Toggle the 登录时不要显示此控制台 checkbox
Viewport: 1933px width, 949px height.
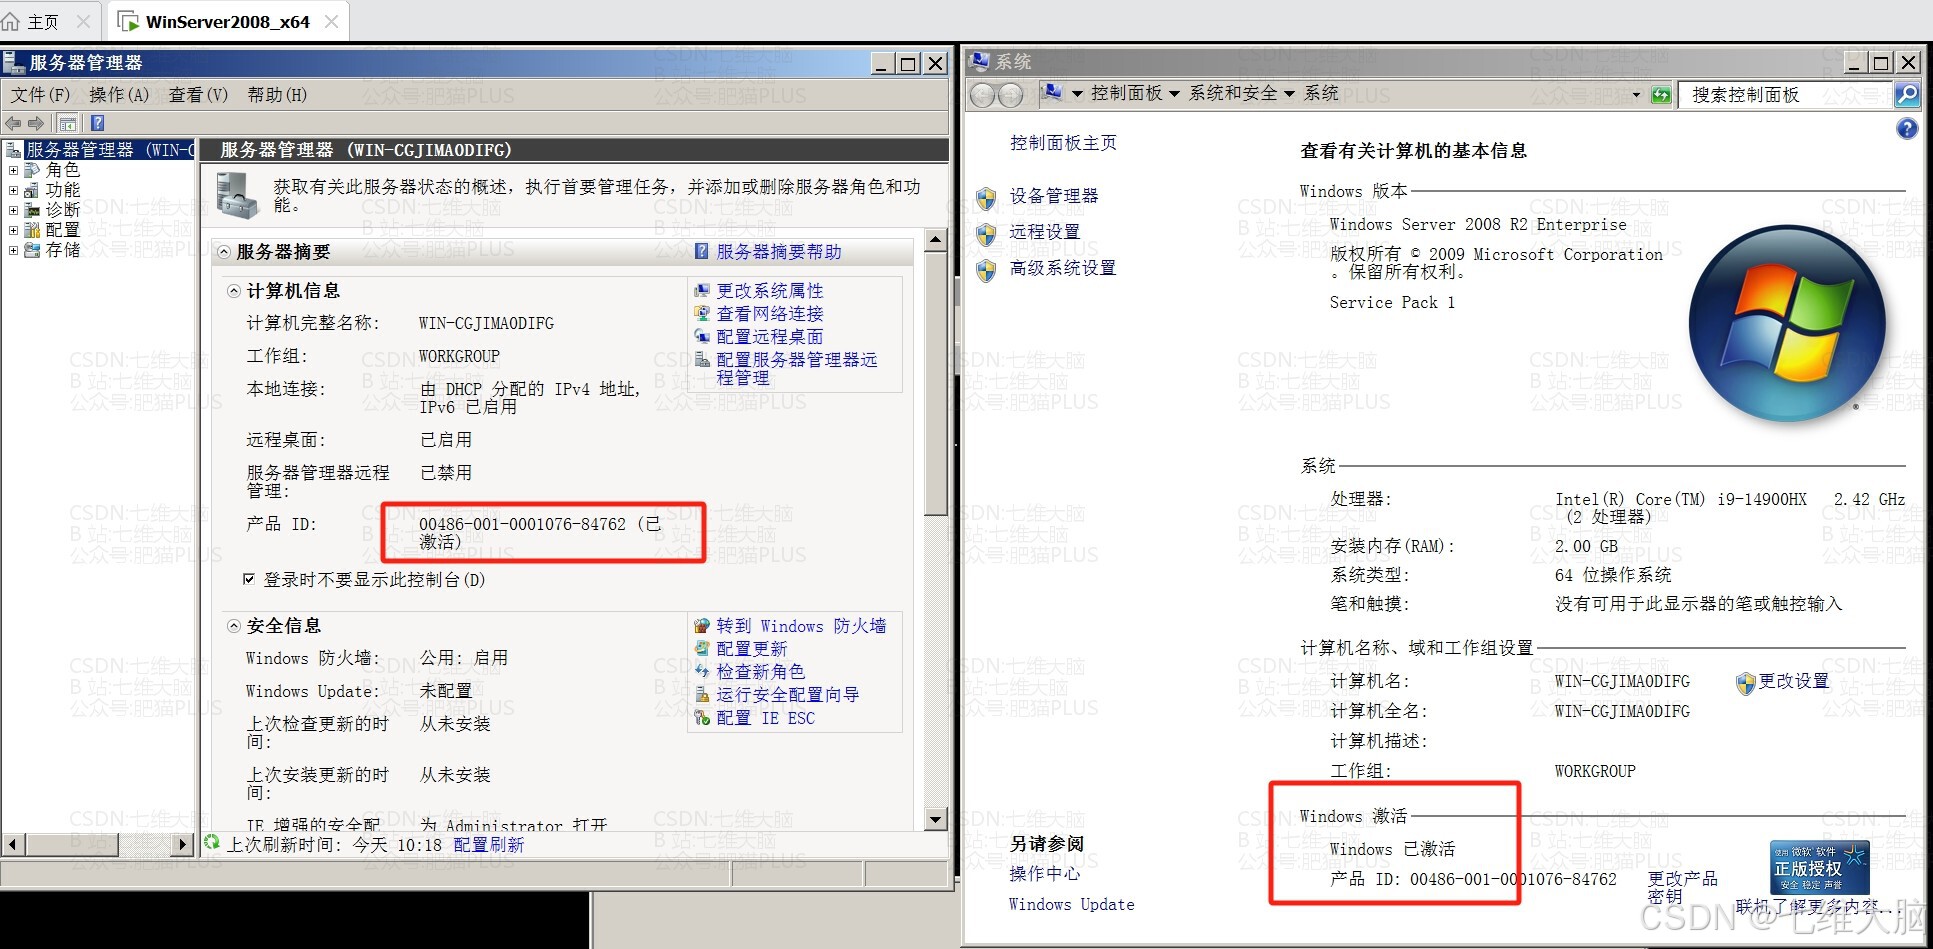[x=249, y=579]
